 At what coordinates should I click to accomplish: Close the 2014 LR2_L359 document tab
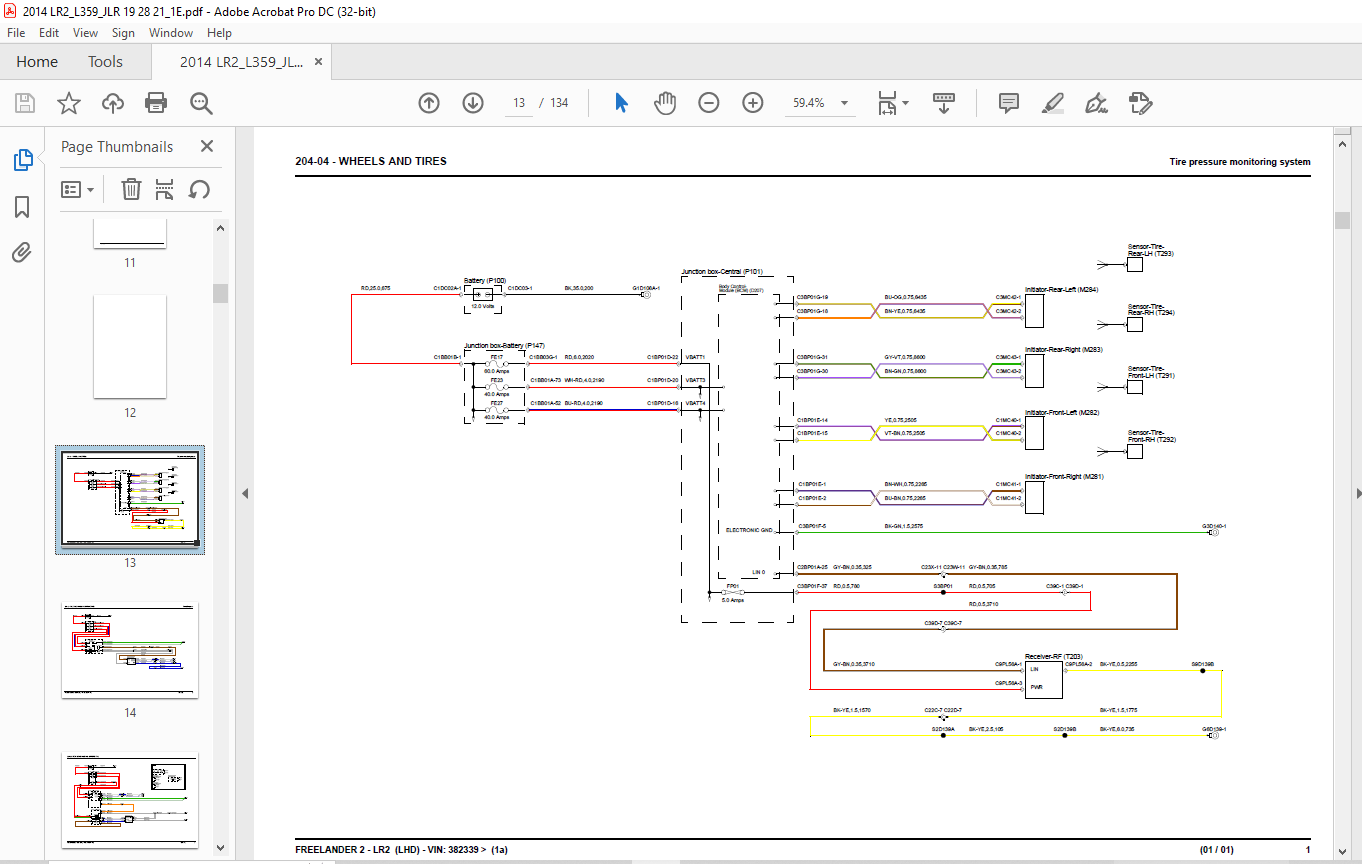318,62
